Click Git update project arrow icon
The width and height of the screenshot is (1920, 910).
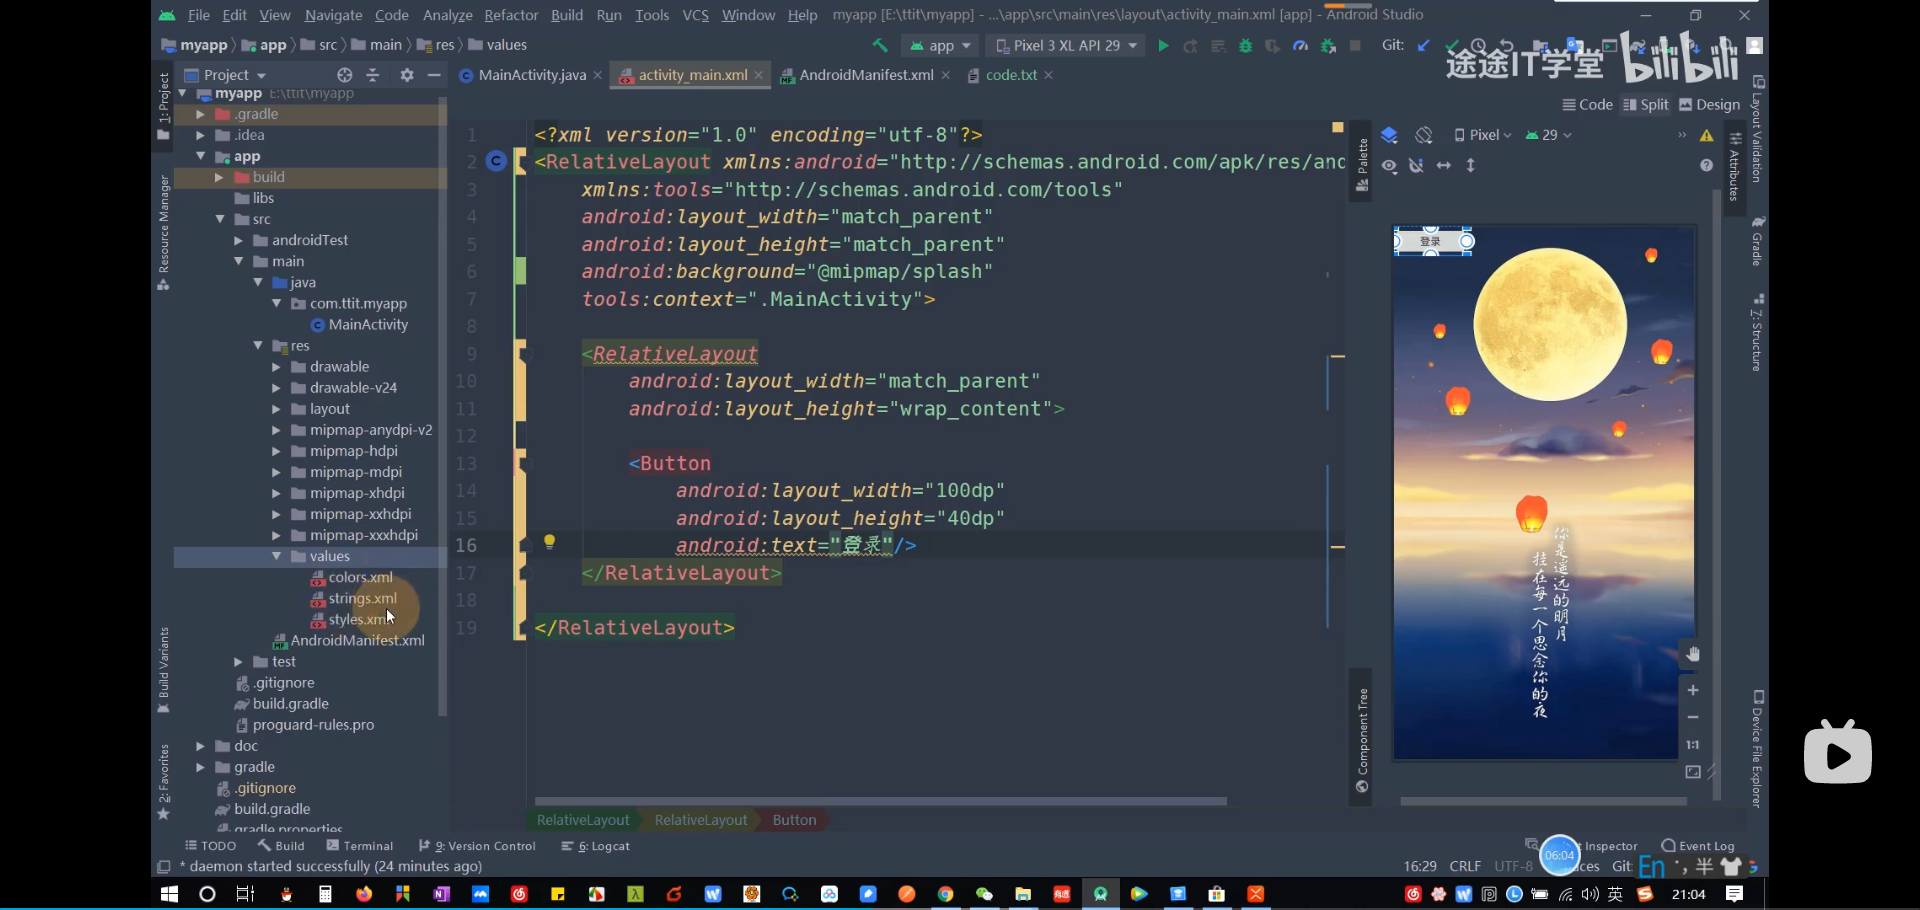click(1423, 46)
